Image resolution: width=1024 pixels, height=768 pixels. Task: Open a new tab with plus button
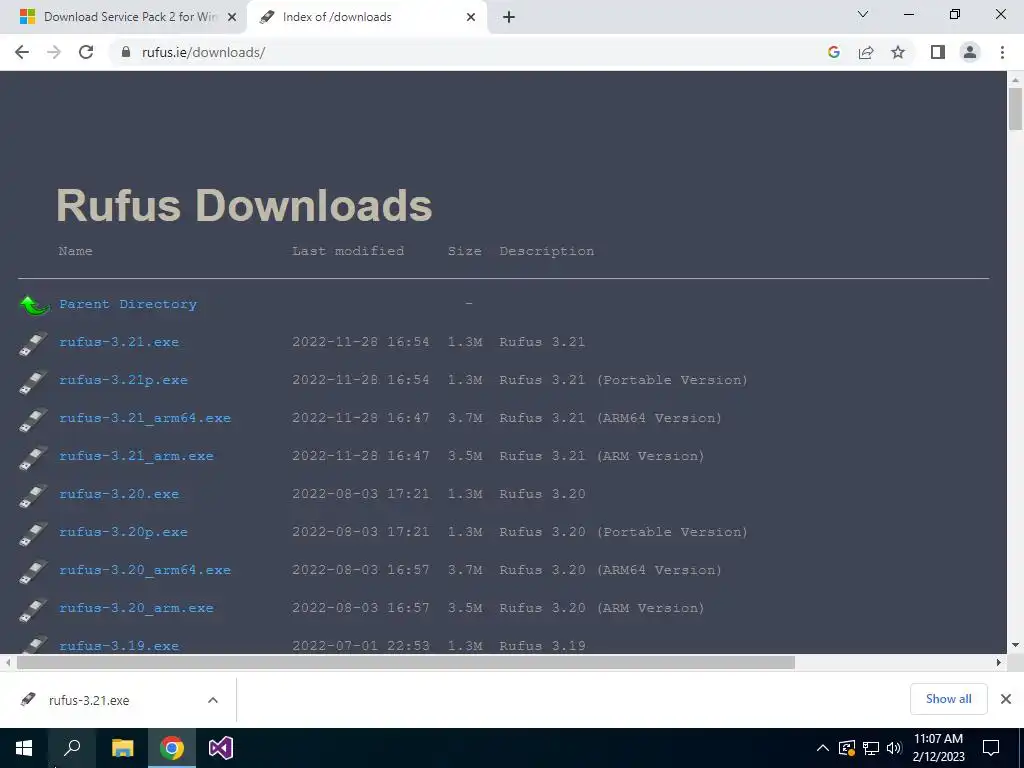(x=509, y=17)
